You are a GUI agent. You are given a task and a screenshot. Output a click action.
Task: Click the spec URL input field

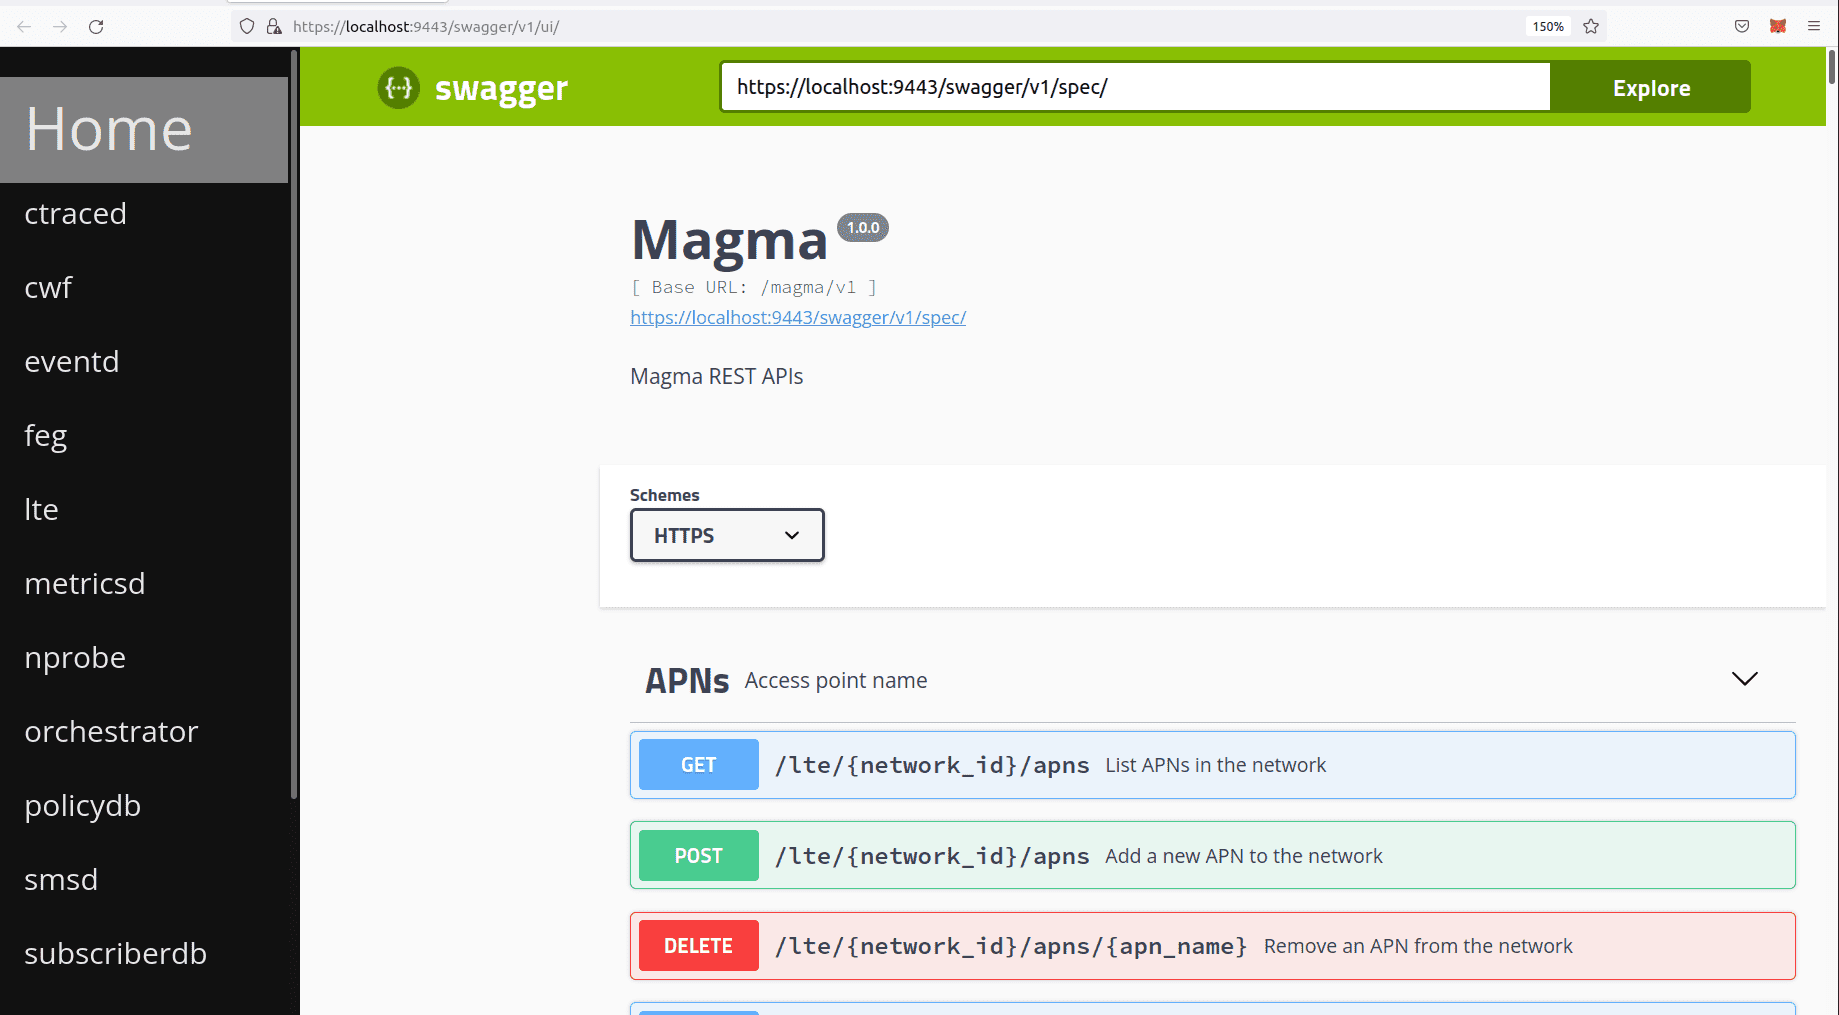(x=1135, y=87)
